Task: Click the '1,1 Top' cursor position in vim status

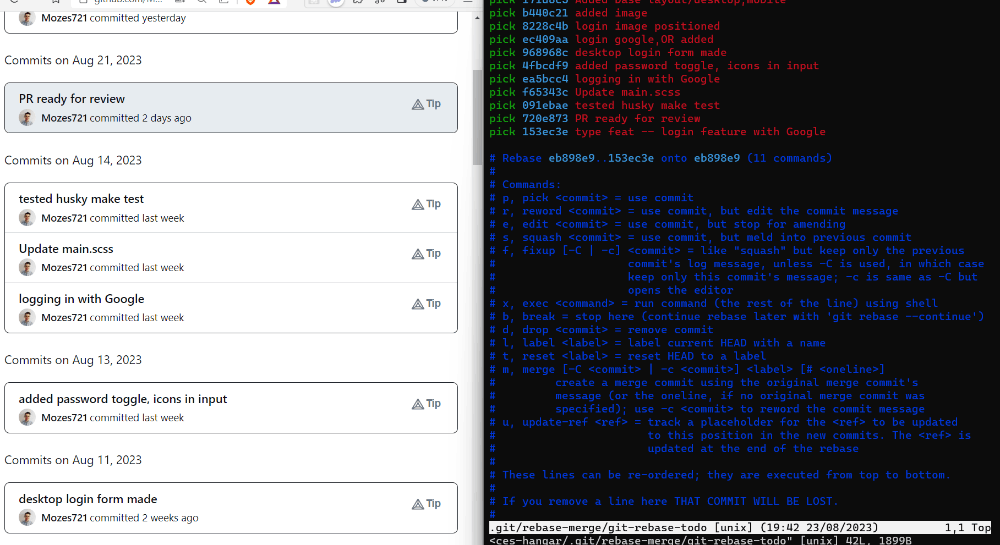Action: click(x=968, y=528)
